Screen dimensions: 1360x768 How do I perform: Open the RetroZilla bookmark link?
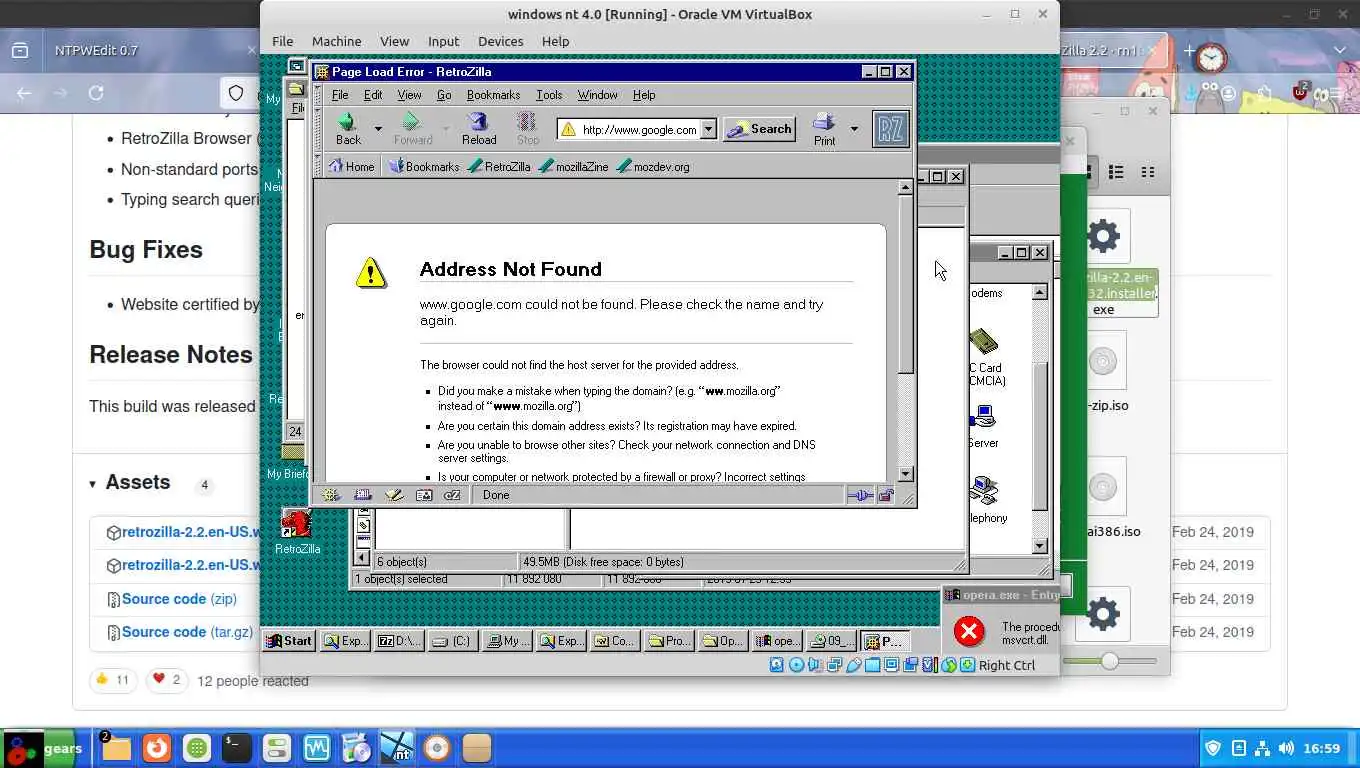click(x=499, y=167)
